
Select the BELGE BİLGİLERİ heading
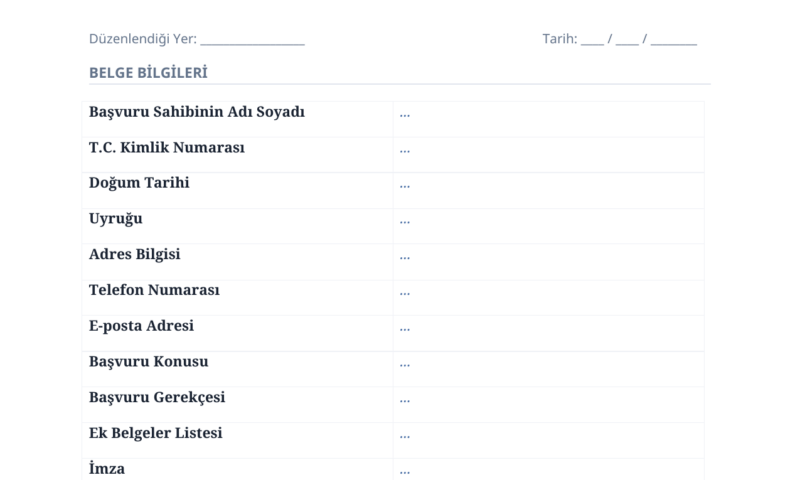(148, 73)
